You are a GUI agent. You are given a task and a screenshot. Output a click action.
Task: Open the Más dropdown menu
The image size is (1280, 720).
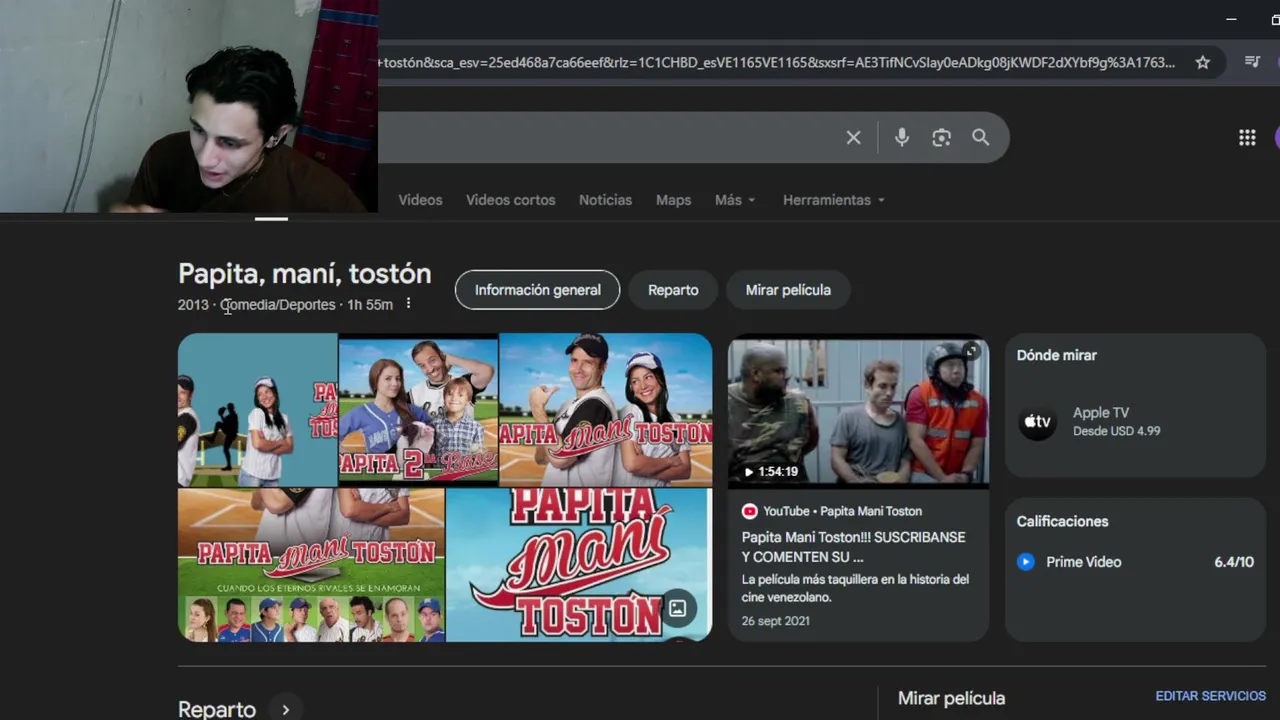pos(735,200)
